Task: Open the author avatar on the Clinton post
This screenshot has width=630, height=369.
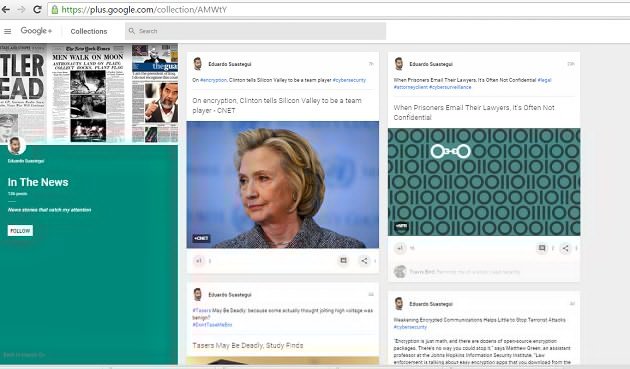Action: coord(198,64)
